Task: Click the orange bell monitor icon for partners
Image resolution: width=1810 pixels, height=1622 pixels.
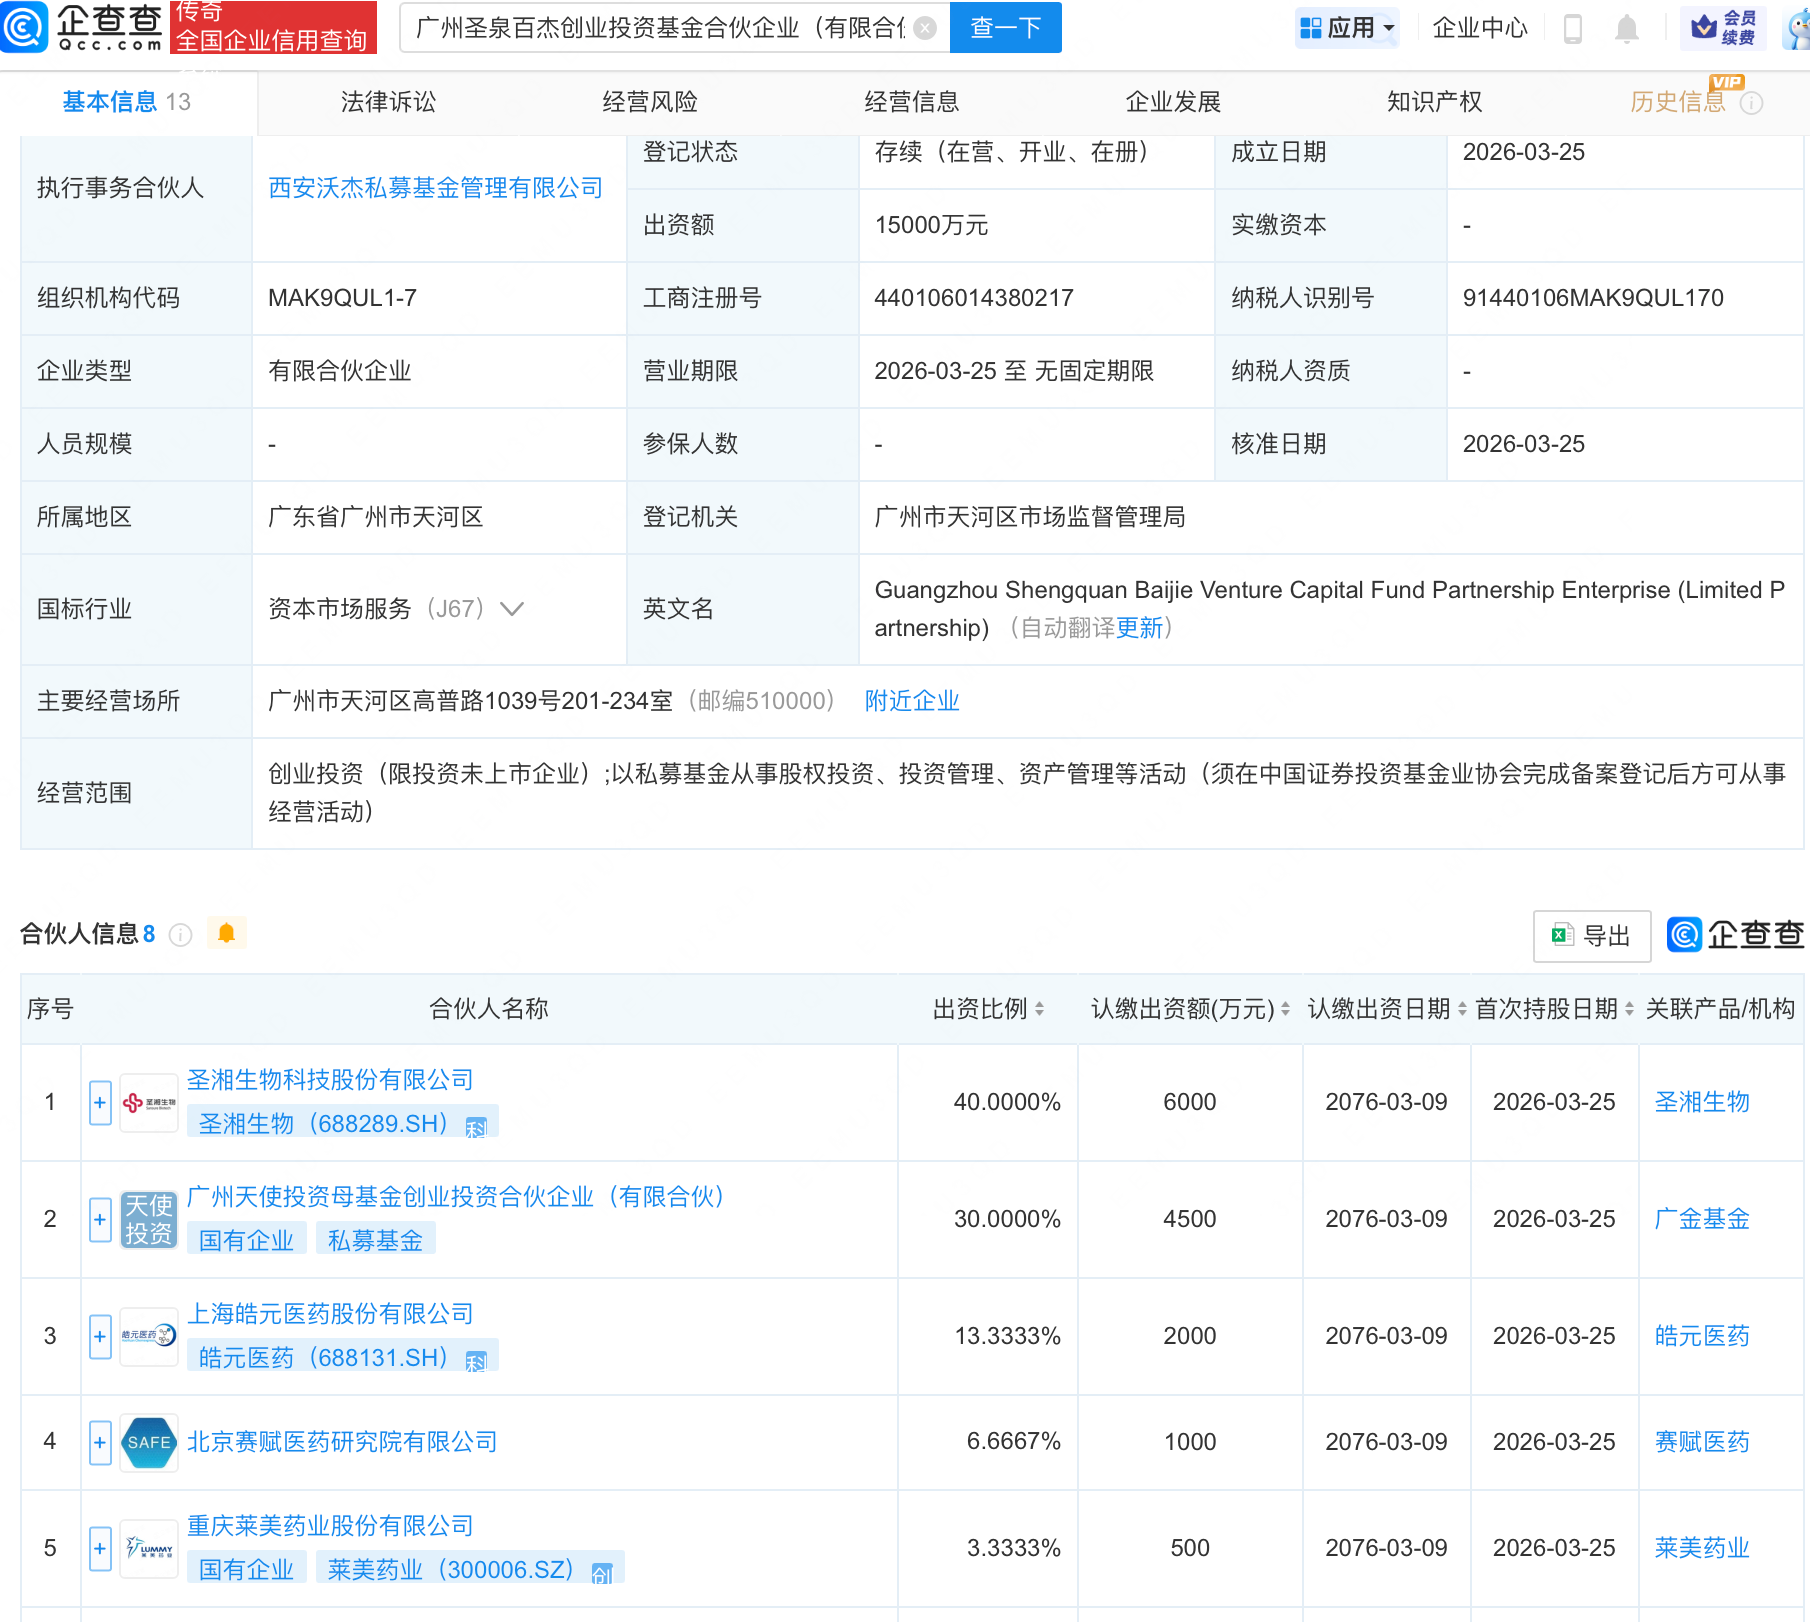Action: (227, 933)
